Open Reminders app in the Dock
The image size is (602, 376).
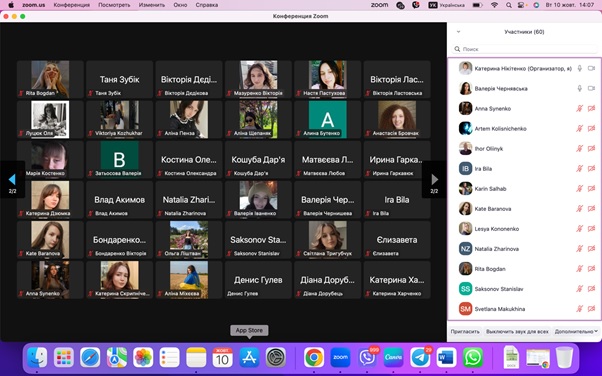click(x=170, y=358)
